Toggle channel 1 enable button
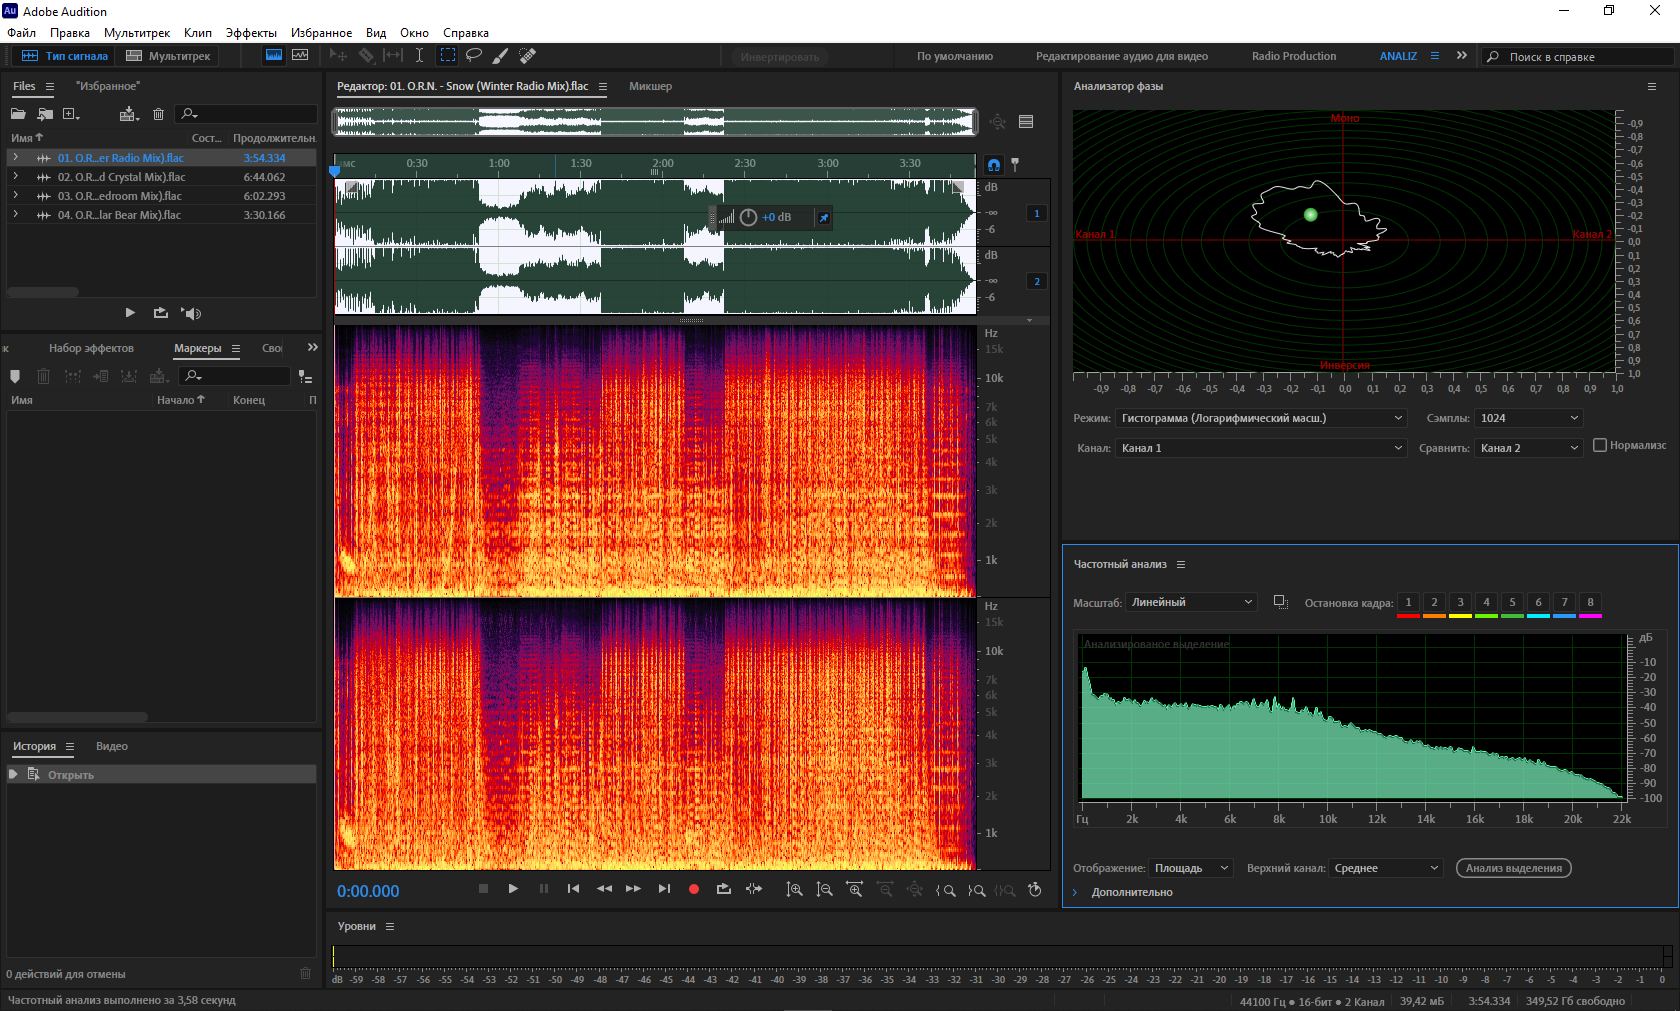Viewport: 1680px width, 1011px height. tap(1036, 213)
